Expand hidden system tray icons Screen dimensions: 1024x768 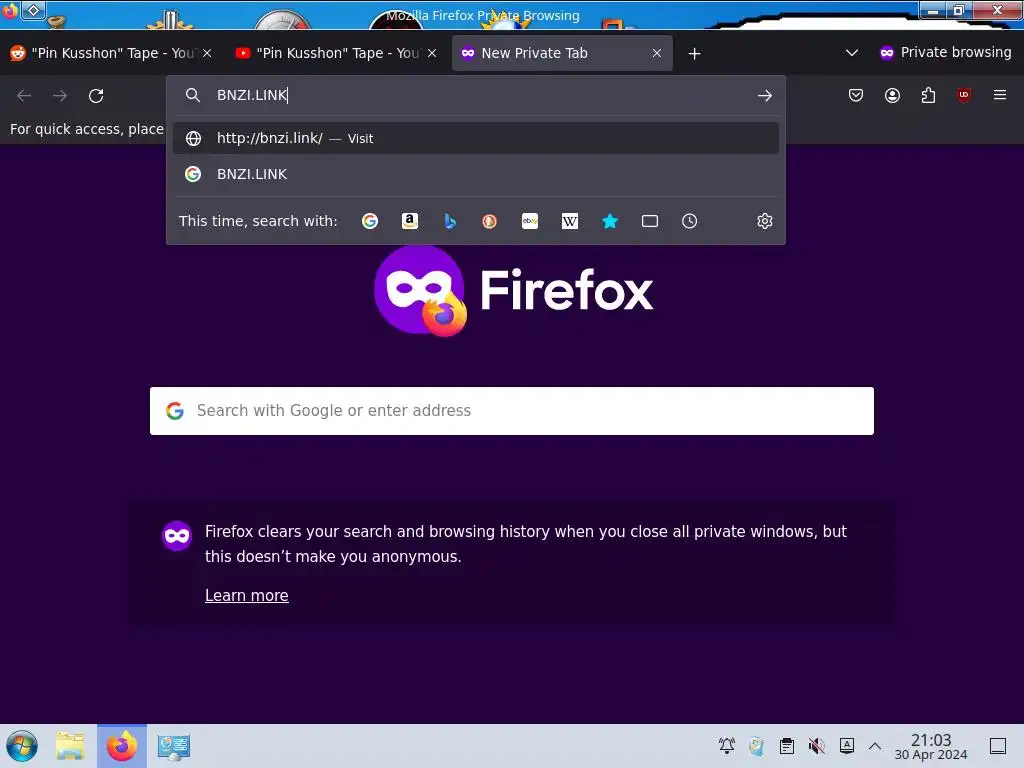click(x=875, y=746)
